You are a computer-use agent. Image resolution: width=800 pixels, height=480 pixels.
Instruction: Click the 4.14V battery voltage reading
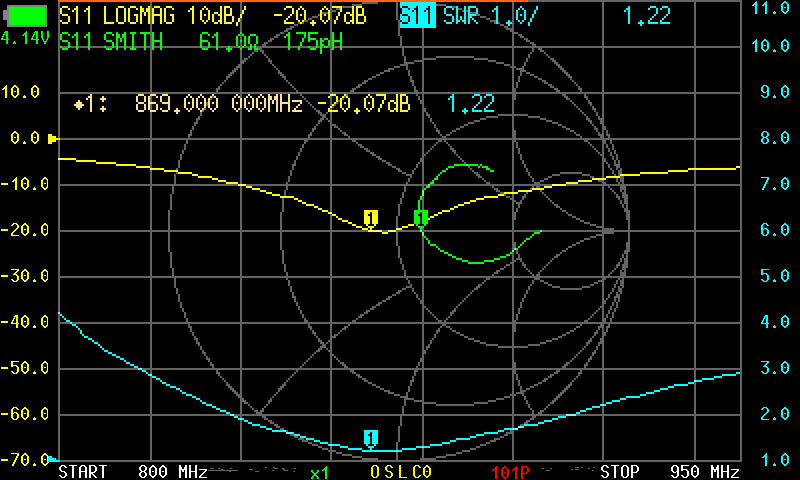click(25, 38)
